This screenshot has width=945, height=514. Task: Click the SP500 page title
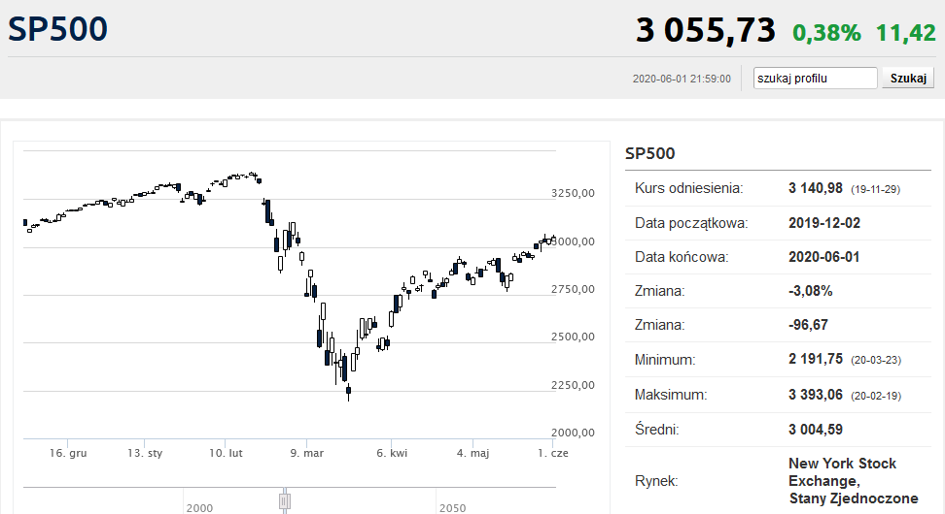(x=58, y=29)
